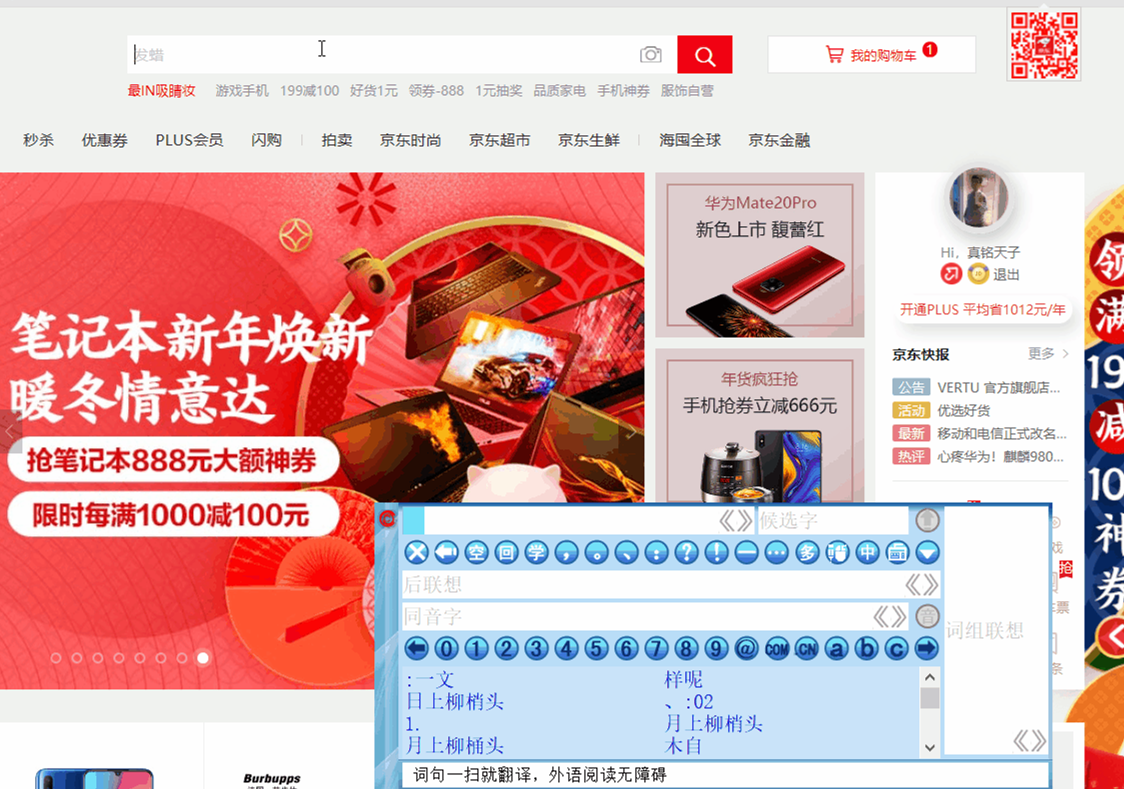Click the gray up-arrow button beside 候选字

tap(927, 520)
